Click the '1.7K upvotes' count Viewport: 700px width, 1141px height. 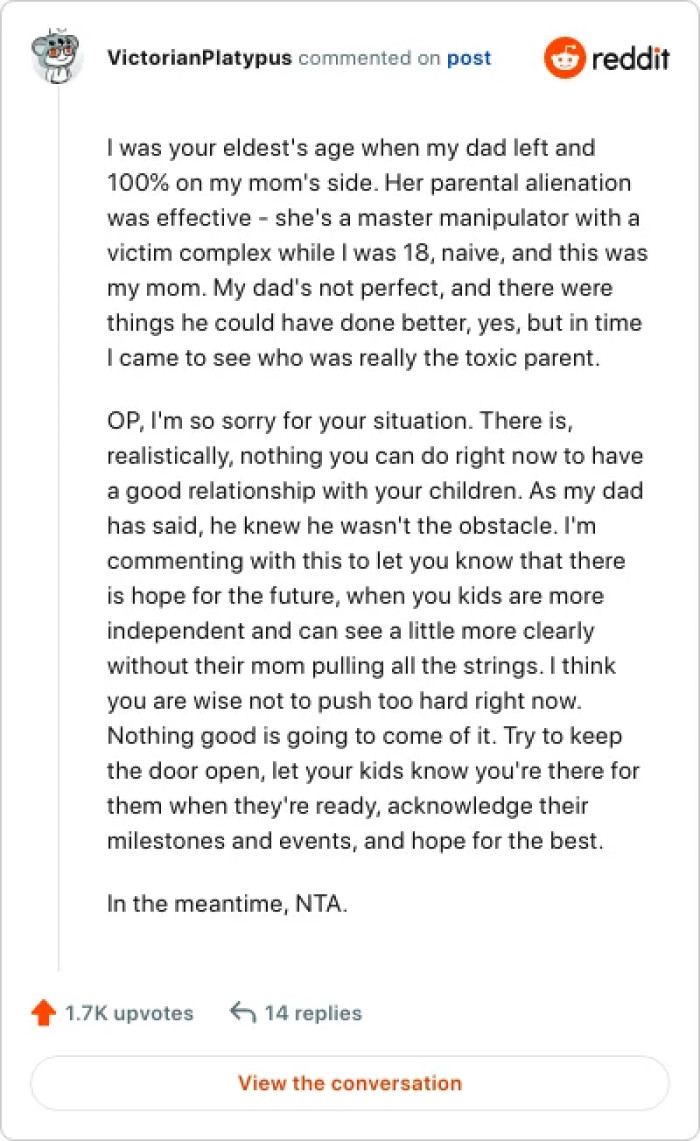[x=129, y=1013]
